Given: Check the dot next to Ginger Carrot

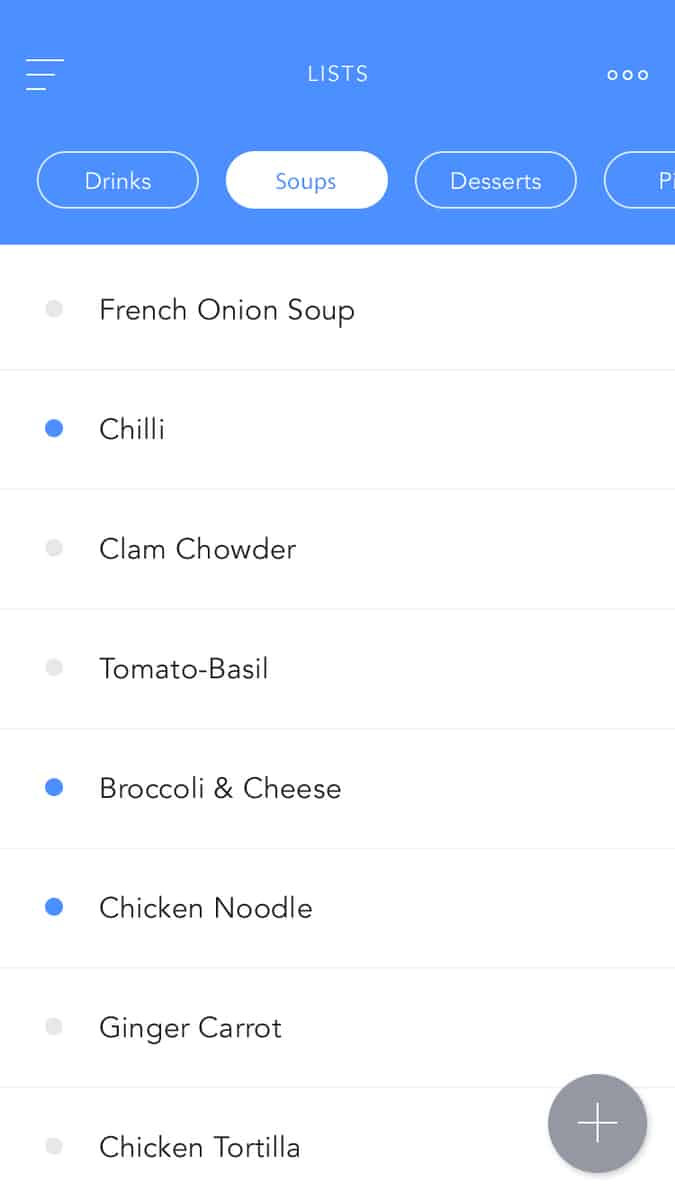Looking at the screenshot, I should [x=54, y=1026].
